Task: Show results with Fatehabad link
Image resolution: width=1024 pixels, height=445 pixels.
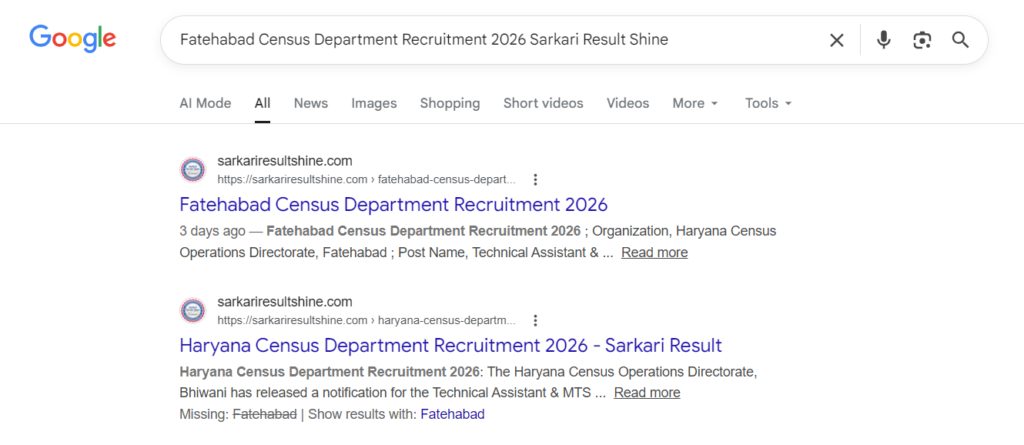Action: 452,414
